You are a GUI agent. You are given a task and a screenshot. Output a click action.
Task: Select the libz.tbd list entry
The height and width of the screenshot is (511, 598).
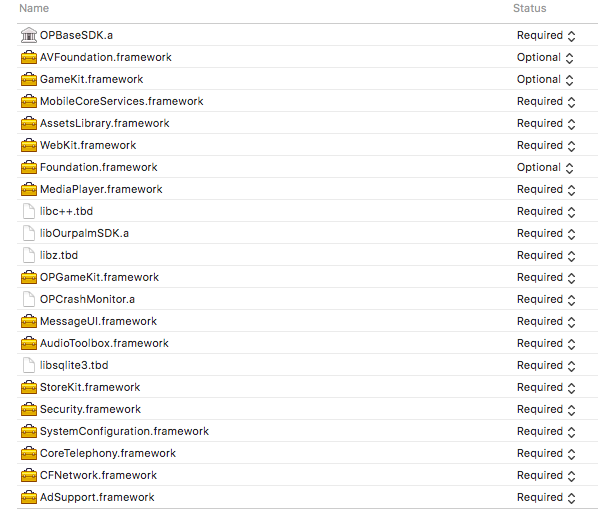(x=307, y=255)
